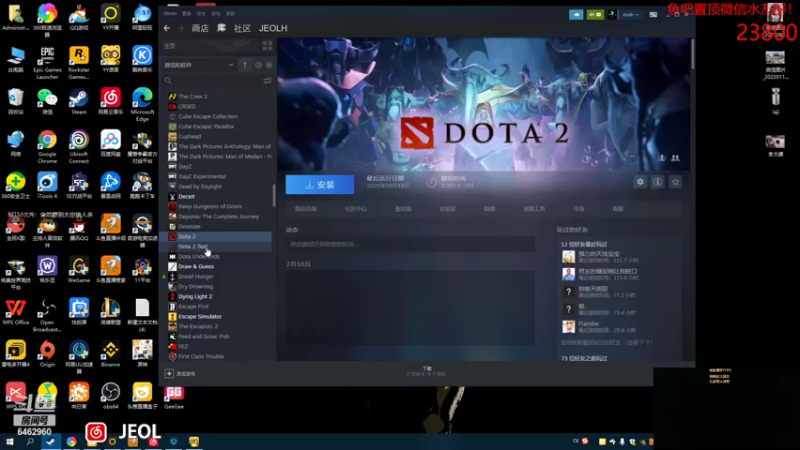This screenshot has width=800, height=450.
Task: Toggle ready-to-play filter icon
Action: tap(269, 65)
